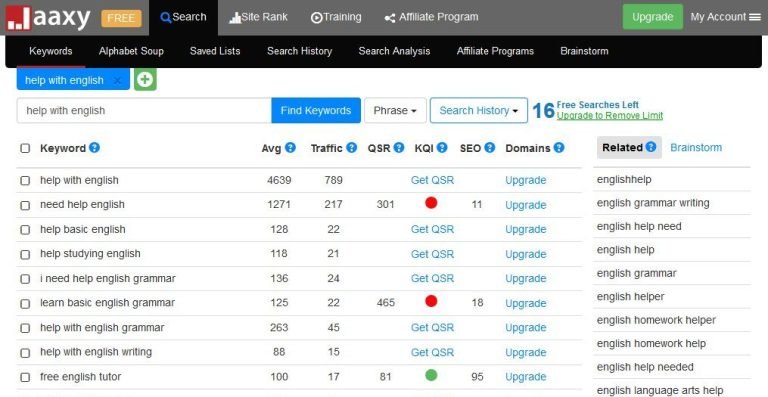Close the 'help with english' search tab
The image size is (768, 397).
pyautogui.click(x=117, y=81)
